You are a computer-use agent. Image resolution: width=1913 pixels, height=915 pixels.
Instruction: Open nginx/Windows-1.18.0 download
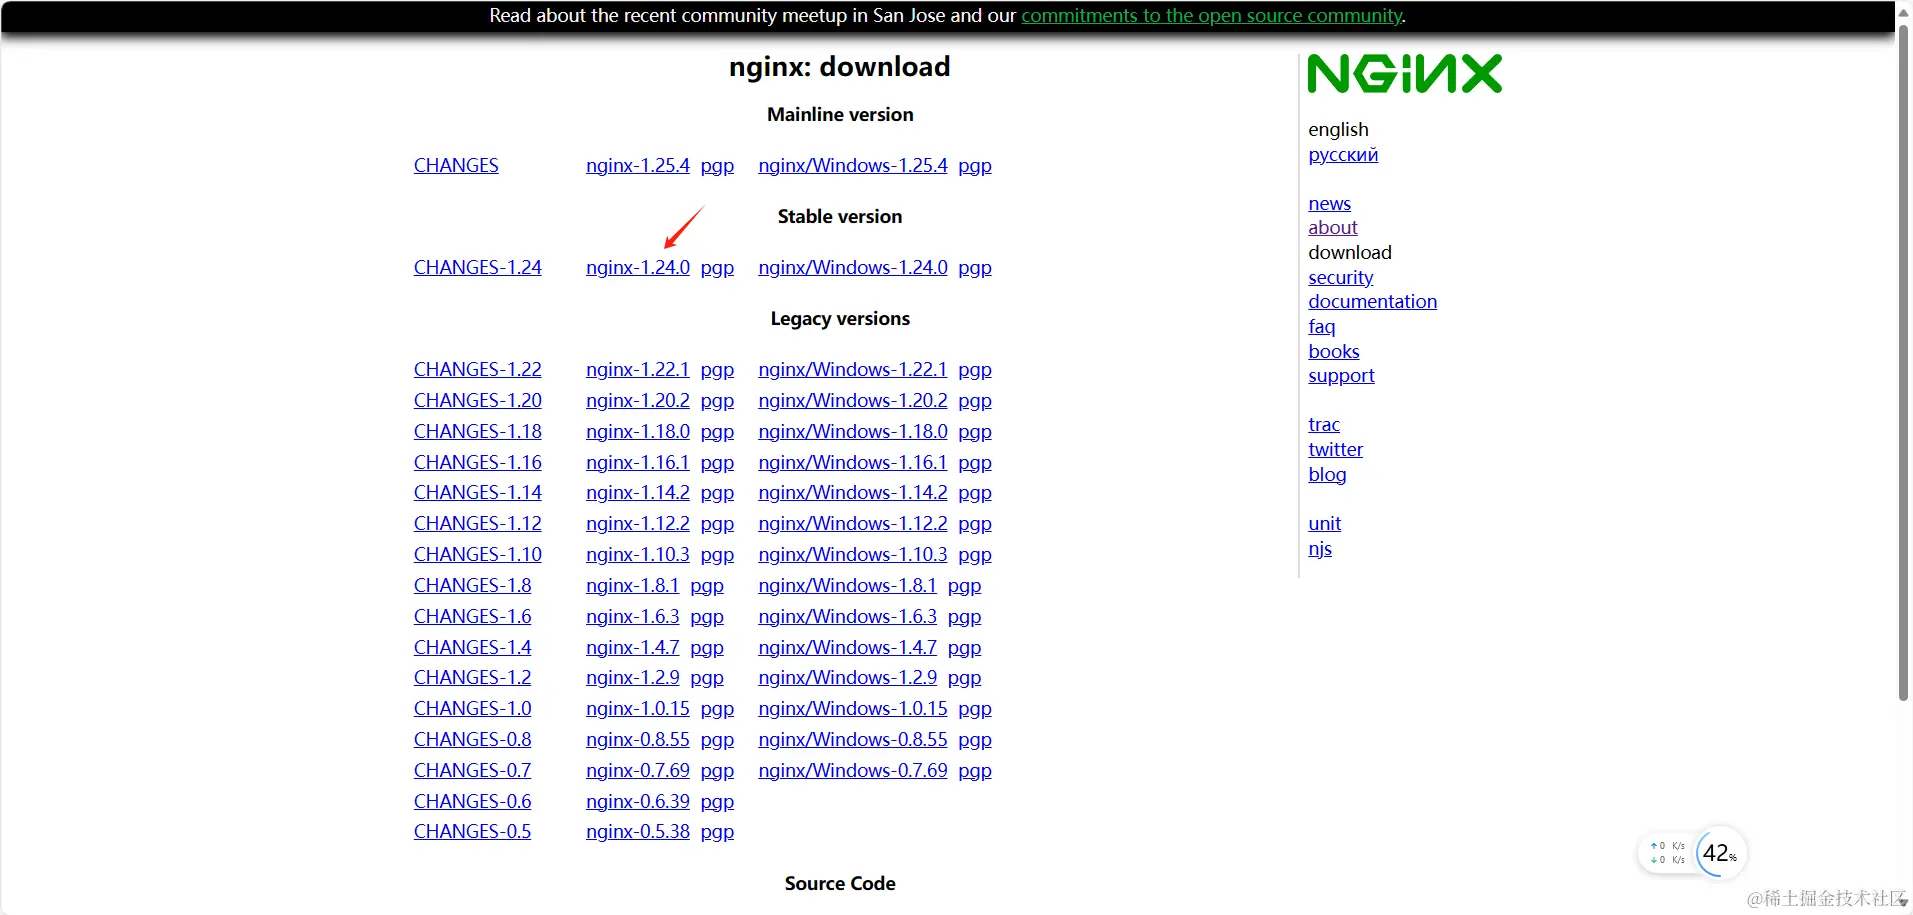click(x=852, y=431)
